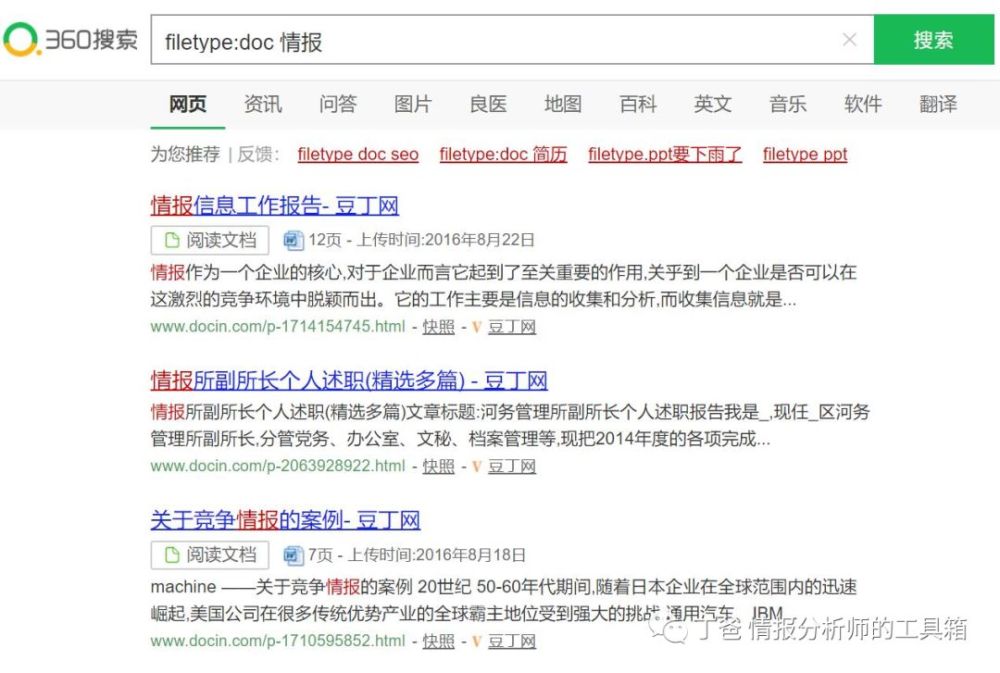
Task: Click 阅读文档 button under 关于竞争情报的案例
Action: coord(210,555)
